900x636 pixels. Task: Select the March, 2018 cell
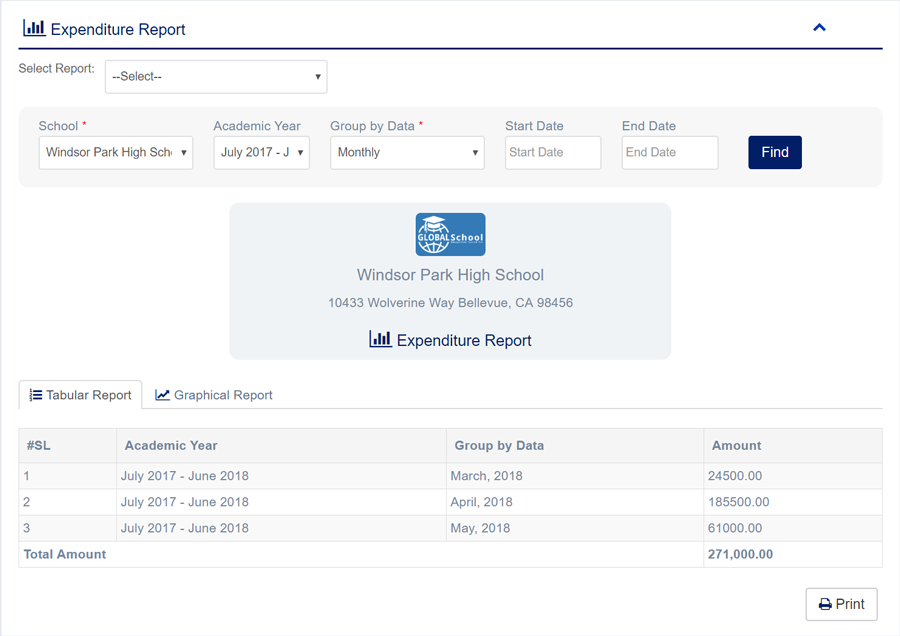[x=575, y=476]
